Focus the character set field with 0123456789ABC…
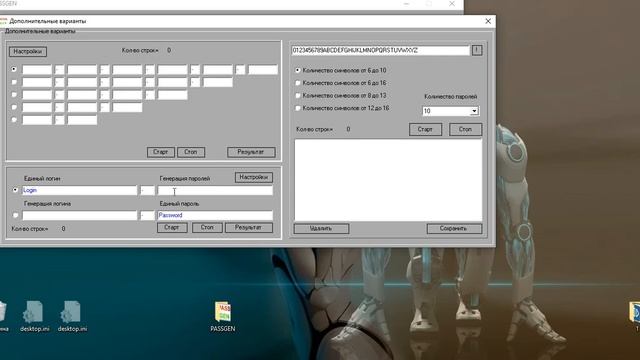This screenshot has height=360, width=640. 380,50
